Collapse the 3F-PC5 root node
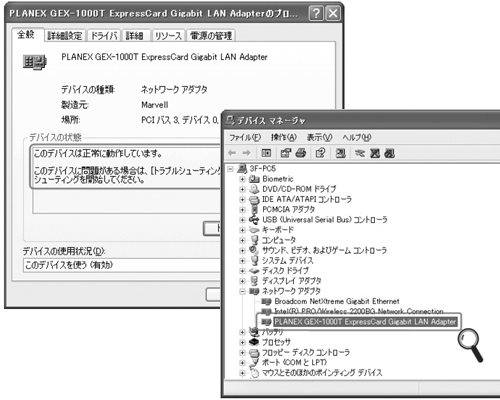The width and height of the screenshot is (500, 400). [x=230, y=169]
